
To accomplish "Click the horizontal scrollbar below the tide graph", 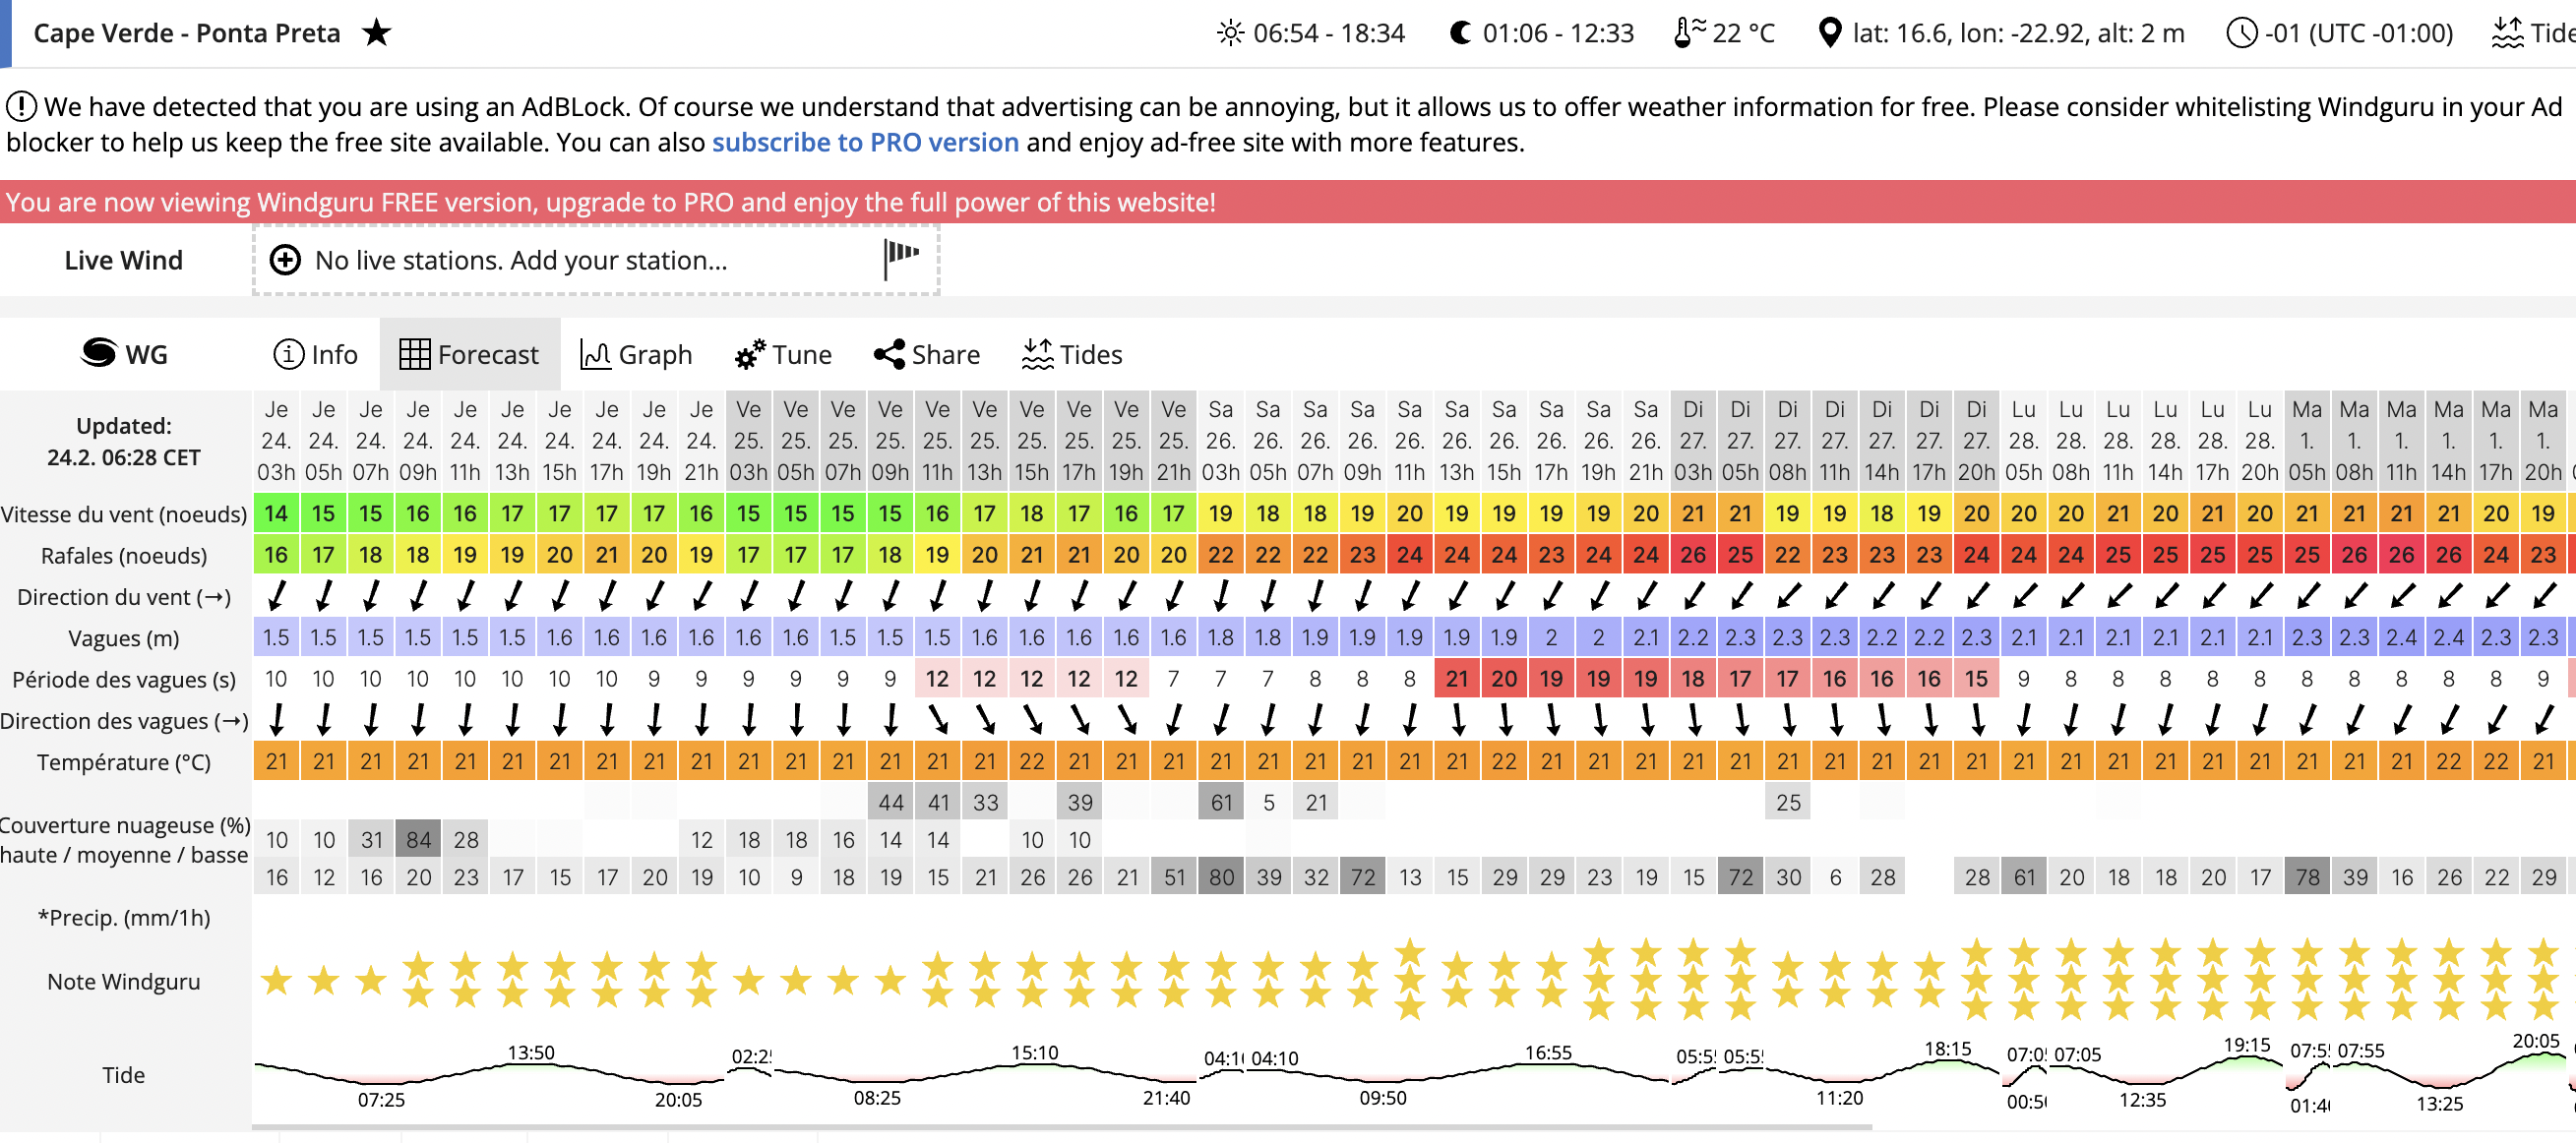I will [x=1060, y=1127].
